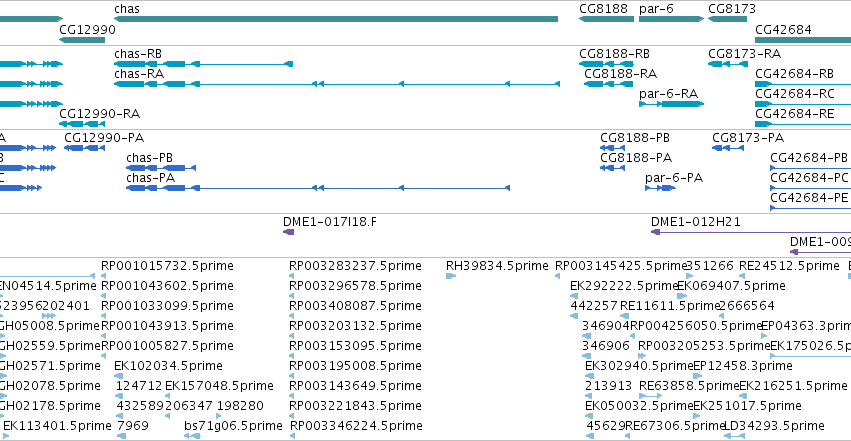Click EST RP003143649.5prime
This screenshot has width=851, height=441.
(355, 386)
